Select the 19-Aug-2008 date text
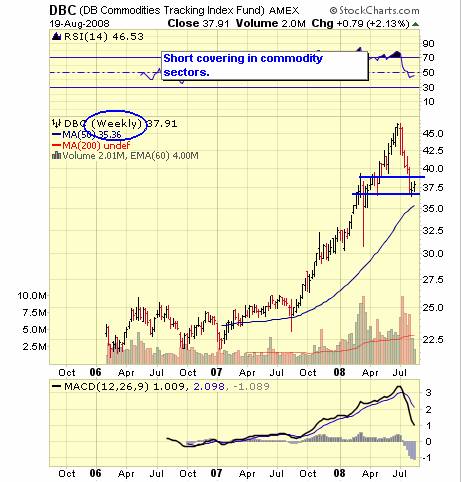The image size is (461, 482). coord(79,24)
